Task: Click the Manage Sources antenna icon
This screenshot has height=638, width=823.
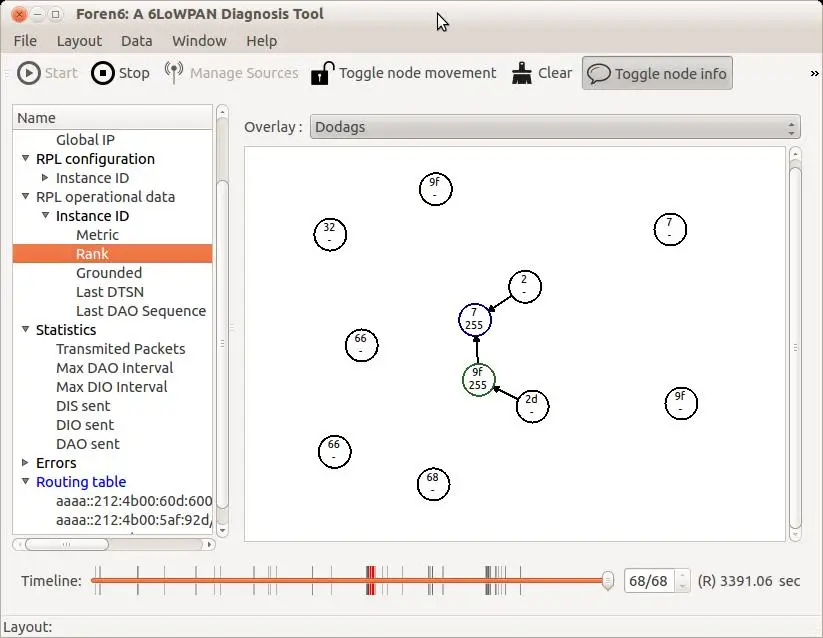Action: [x=174, y=72]
